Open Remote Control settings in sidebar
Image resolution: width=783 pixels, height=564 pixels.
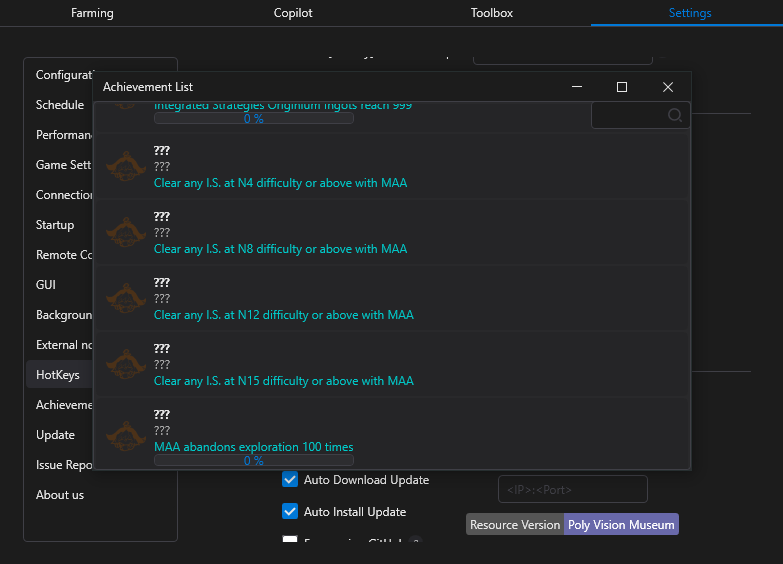point(63,255)
